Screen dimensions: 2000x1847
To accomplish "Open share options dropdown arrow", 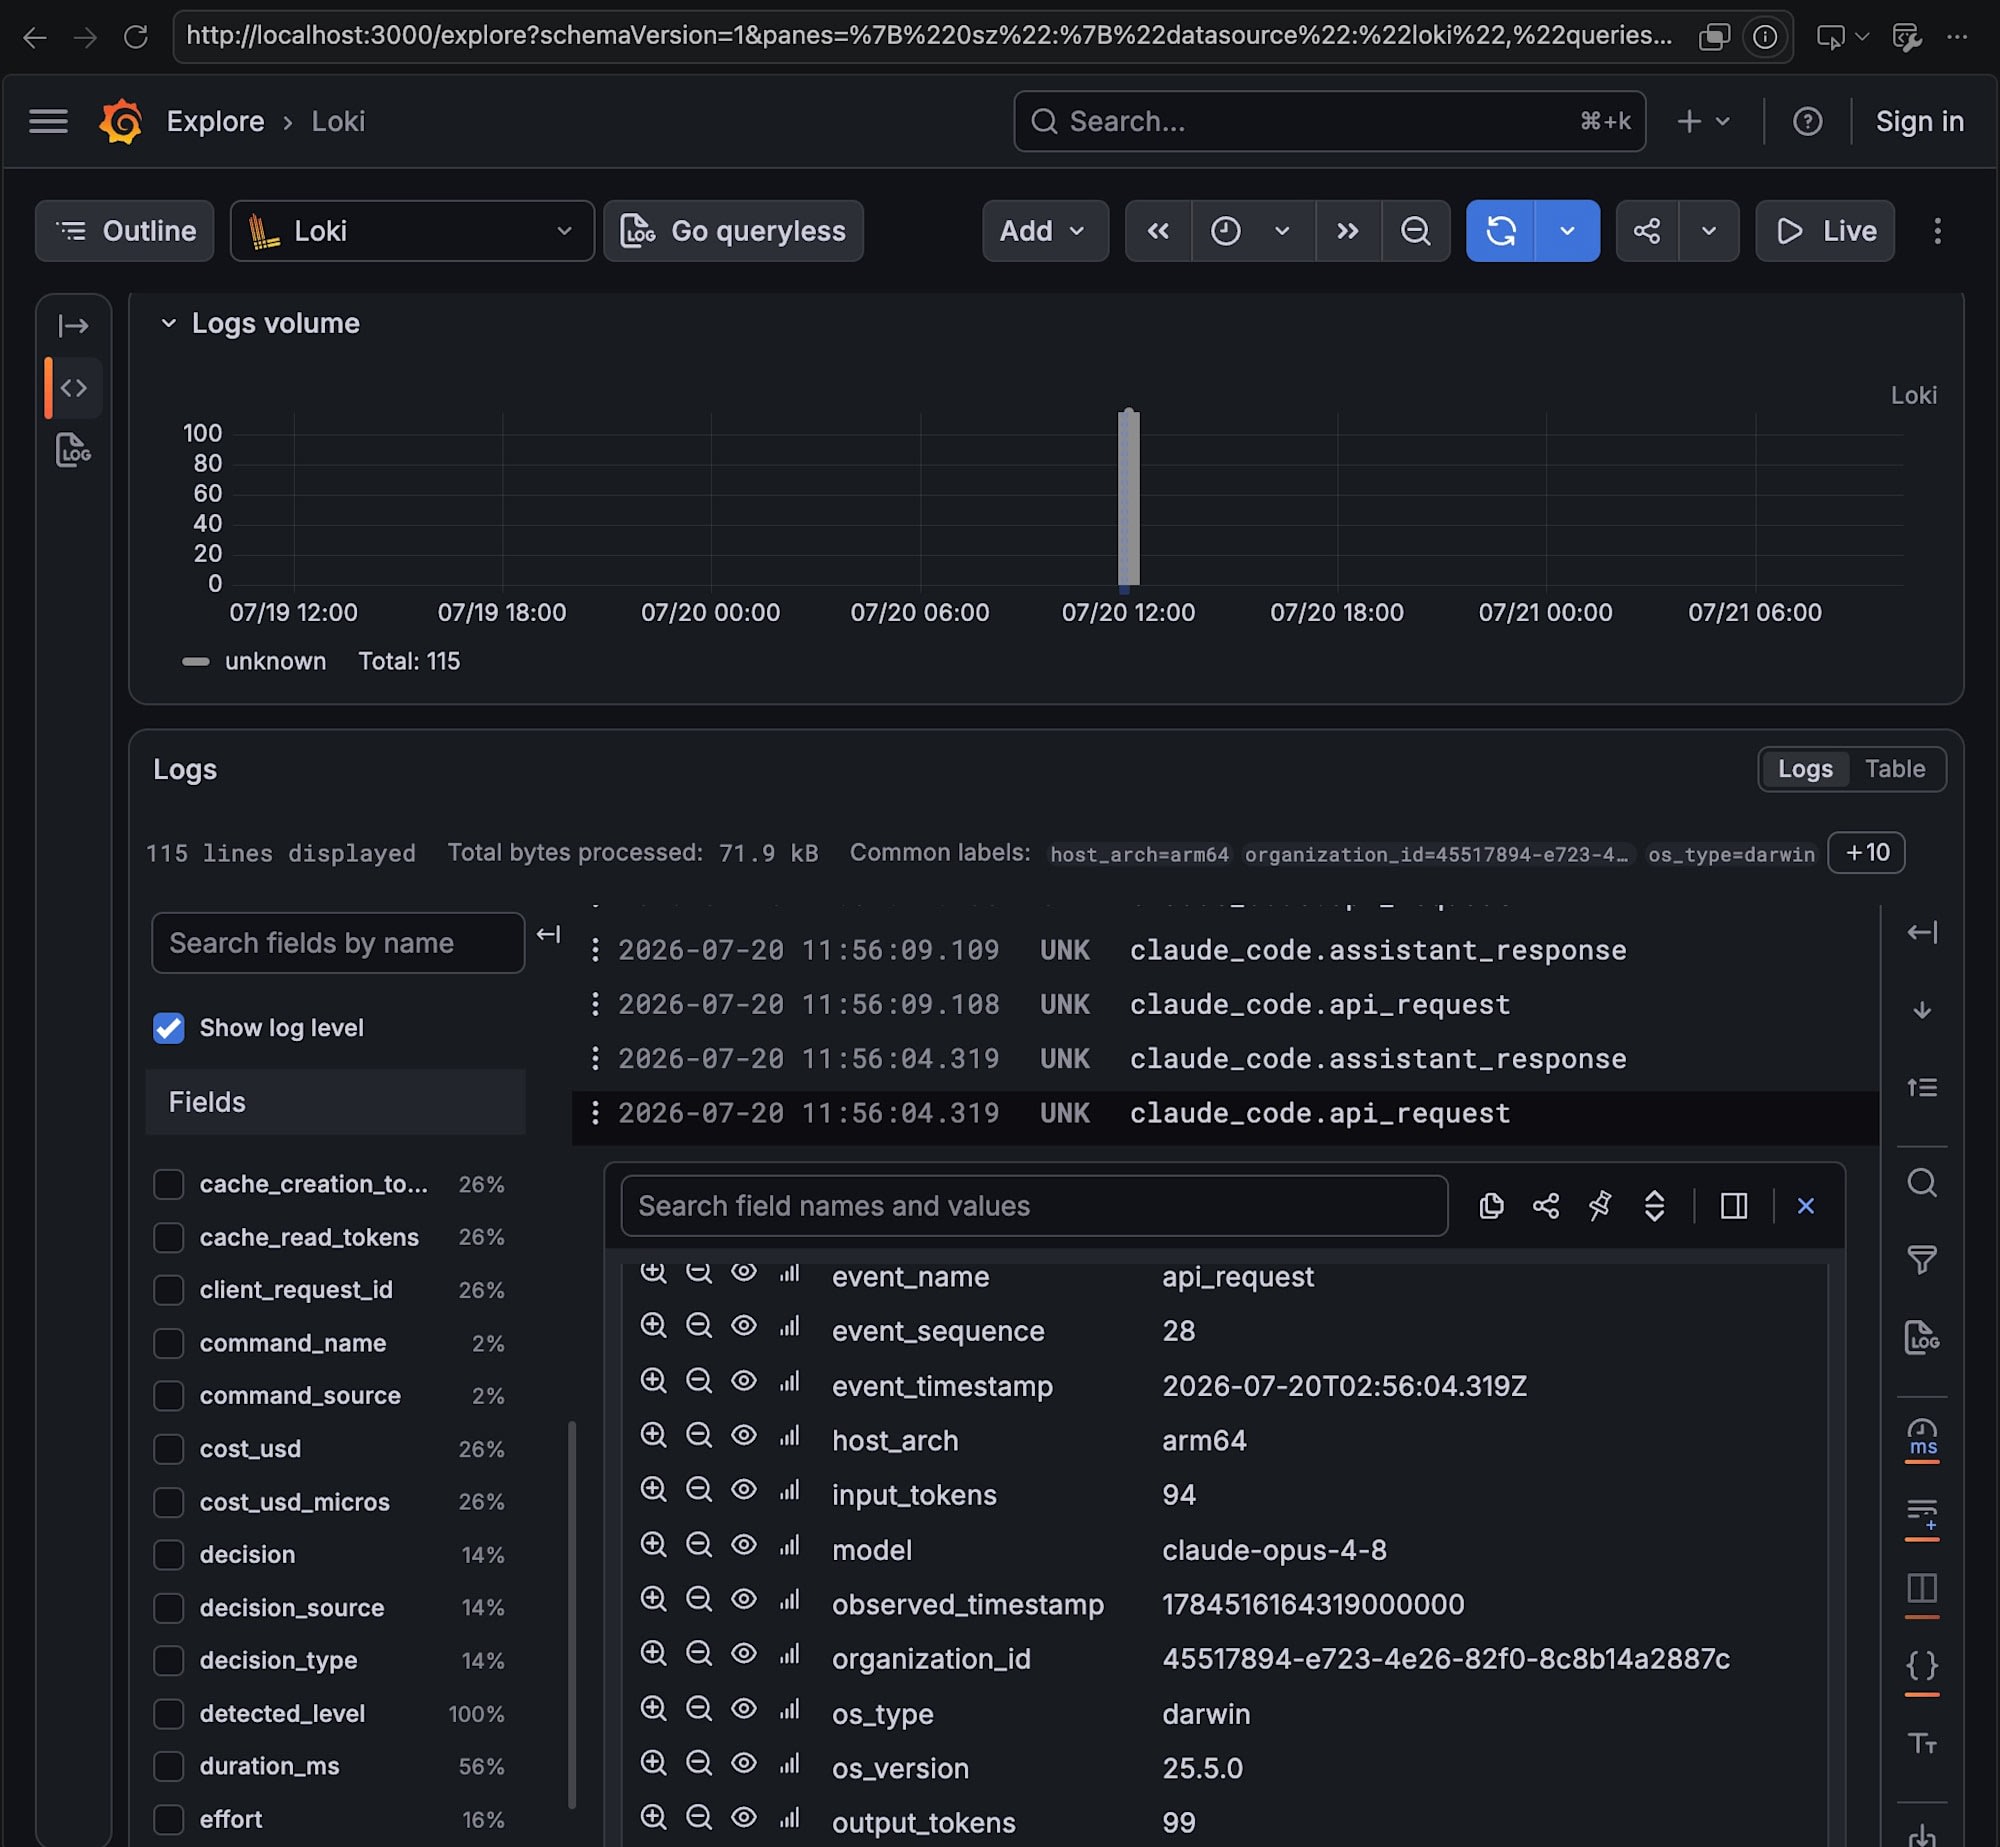I will 1709,231.
